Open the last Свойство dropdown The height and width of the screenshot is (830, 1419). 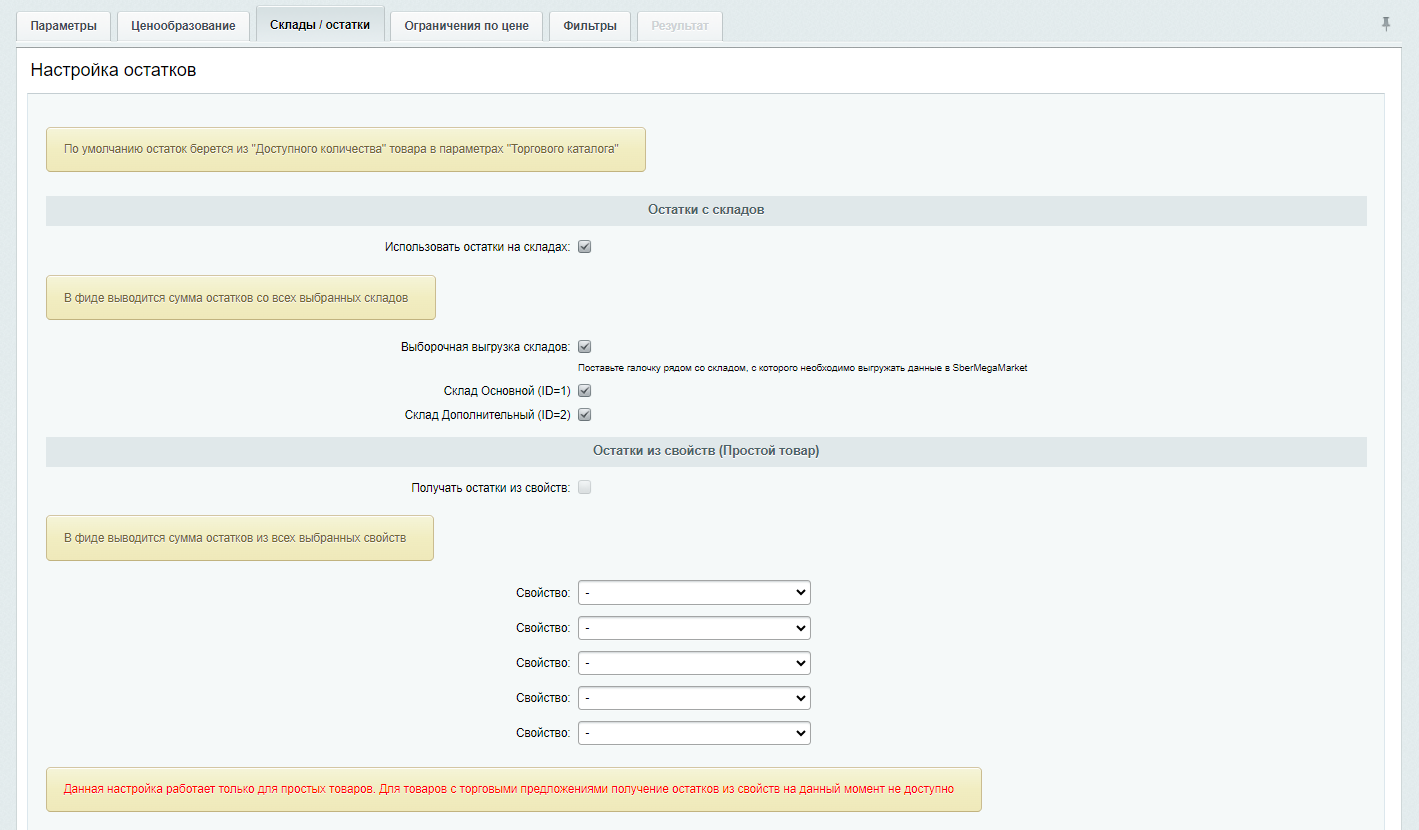pos(694,733)
